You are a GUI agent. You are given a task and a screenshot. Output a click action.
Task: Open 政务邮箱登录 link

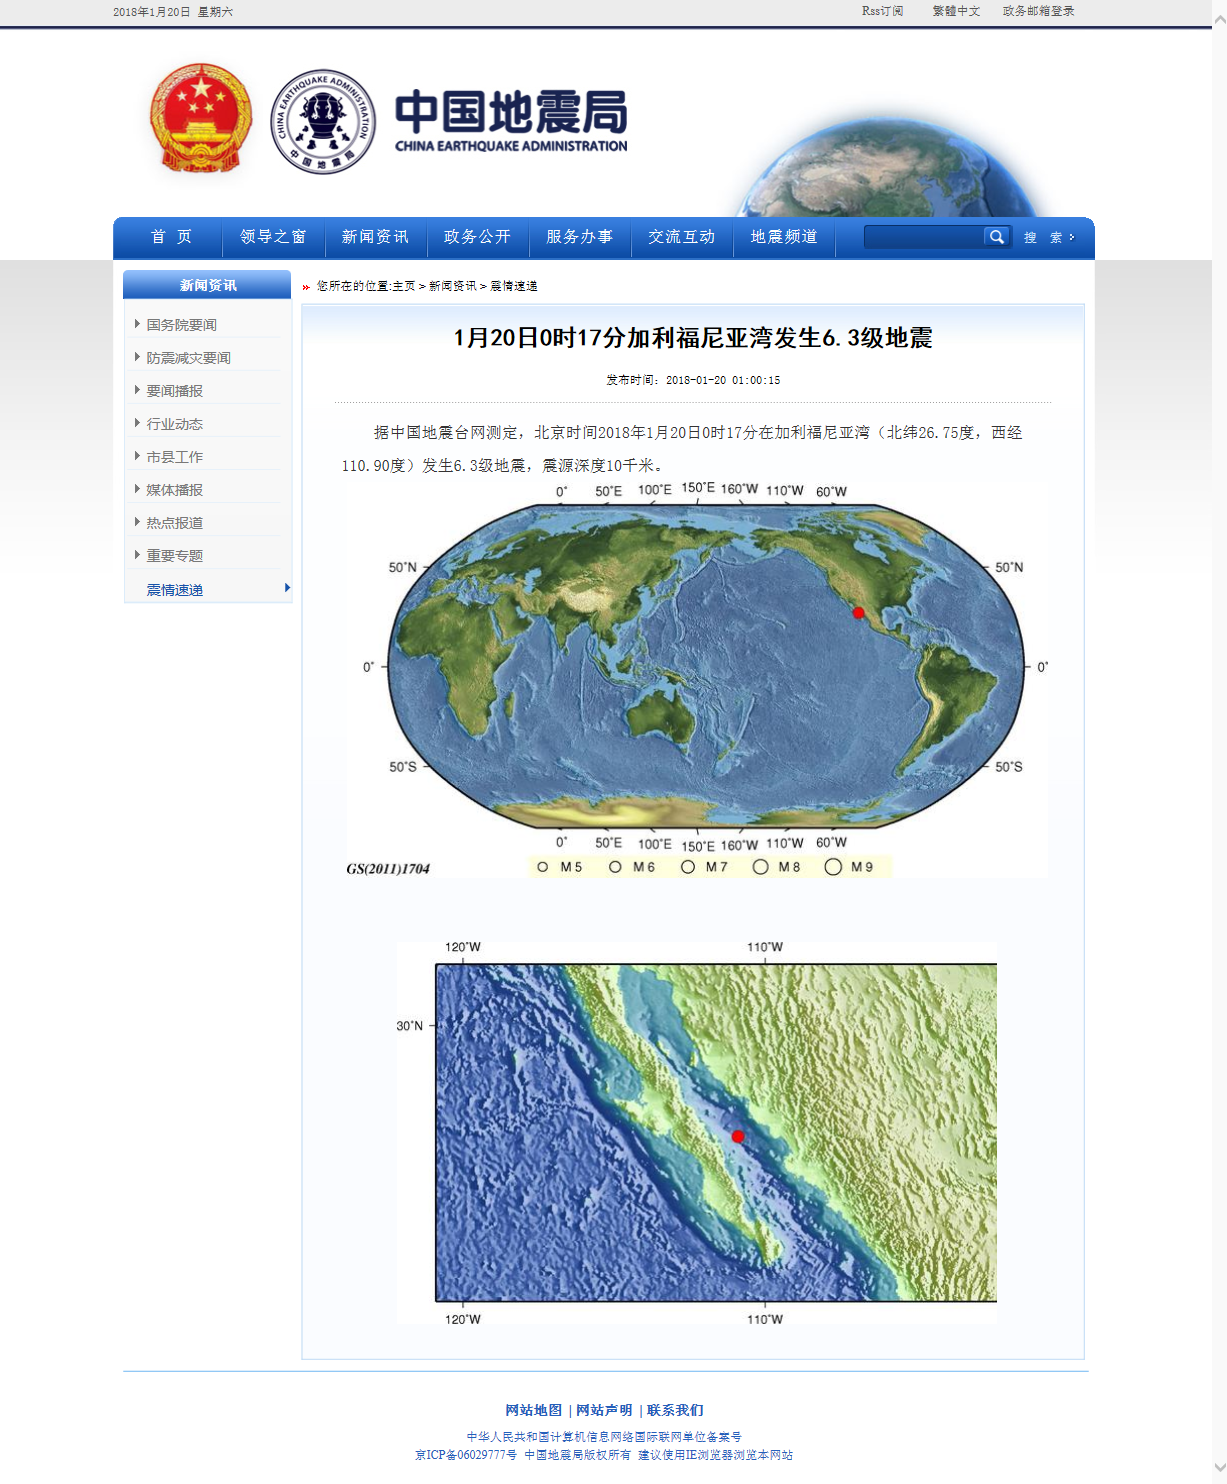point(1038,11)
